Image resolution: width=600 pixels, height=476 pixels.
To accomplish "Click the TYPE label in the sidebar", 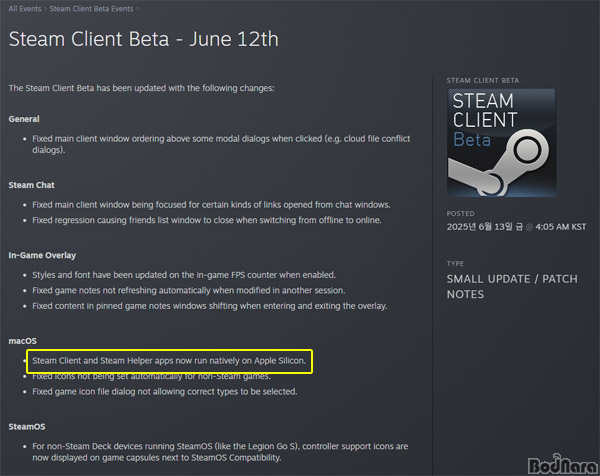I will (x=455, y=264).
